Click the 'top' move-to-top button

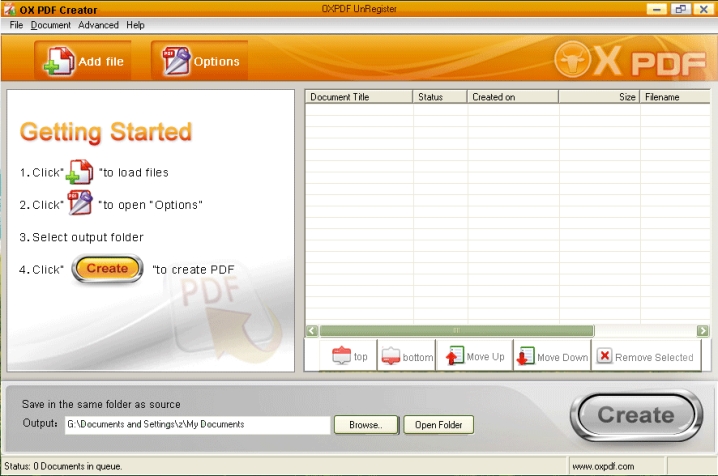coord(349,356)
